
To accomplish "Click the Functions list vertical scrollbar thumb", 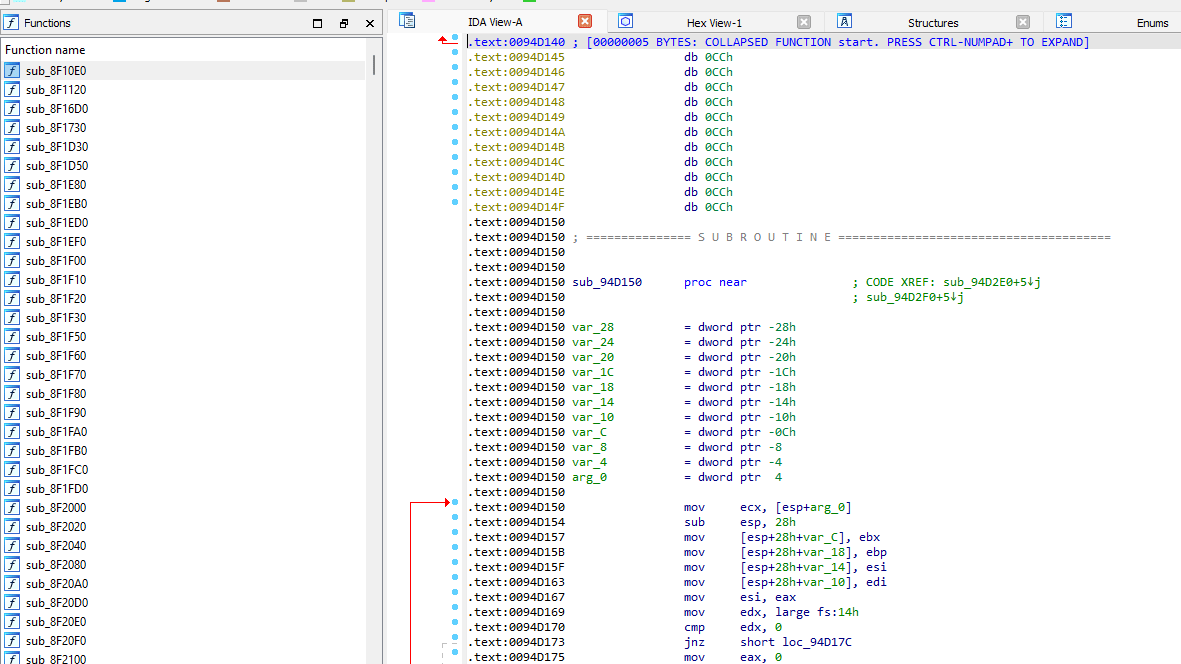I will (374, 65).
